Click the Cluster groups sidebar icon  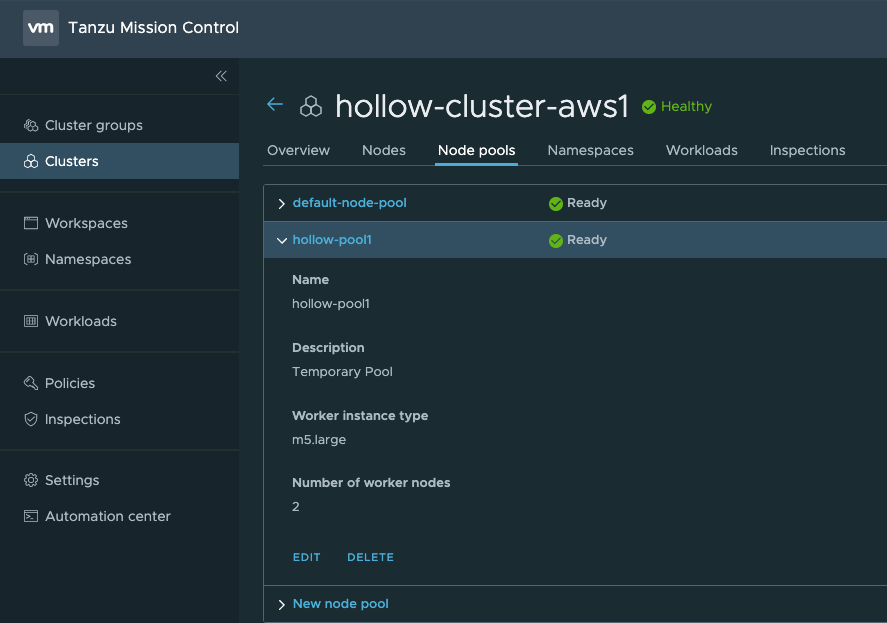coord(31,125)
